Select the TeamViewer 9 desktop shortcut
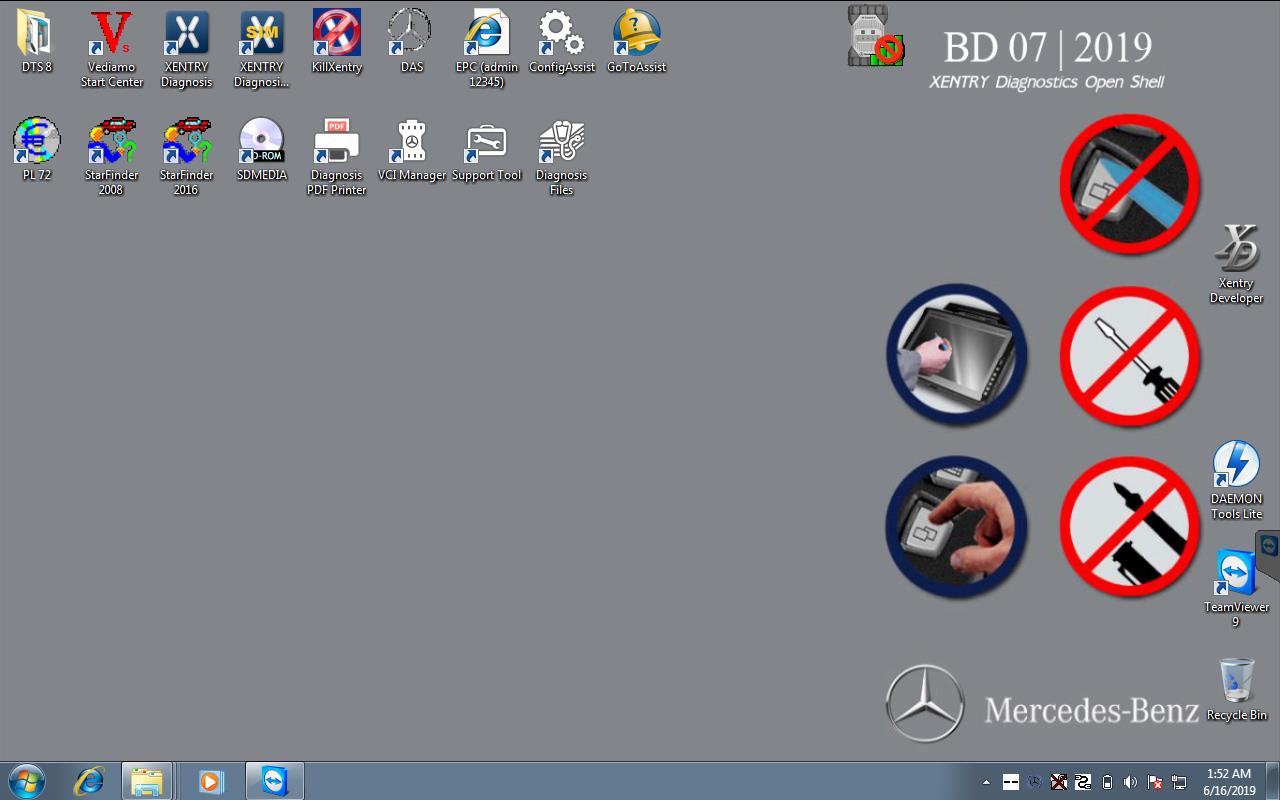This screenshot has width=1280, height=800. (x=1237, y=588)
